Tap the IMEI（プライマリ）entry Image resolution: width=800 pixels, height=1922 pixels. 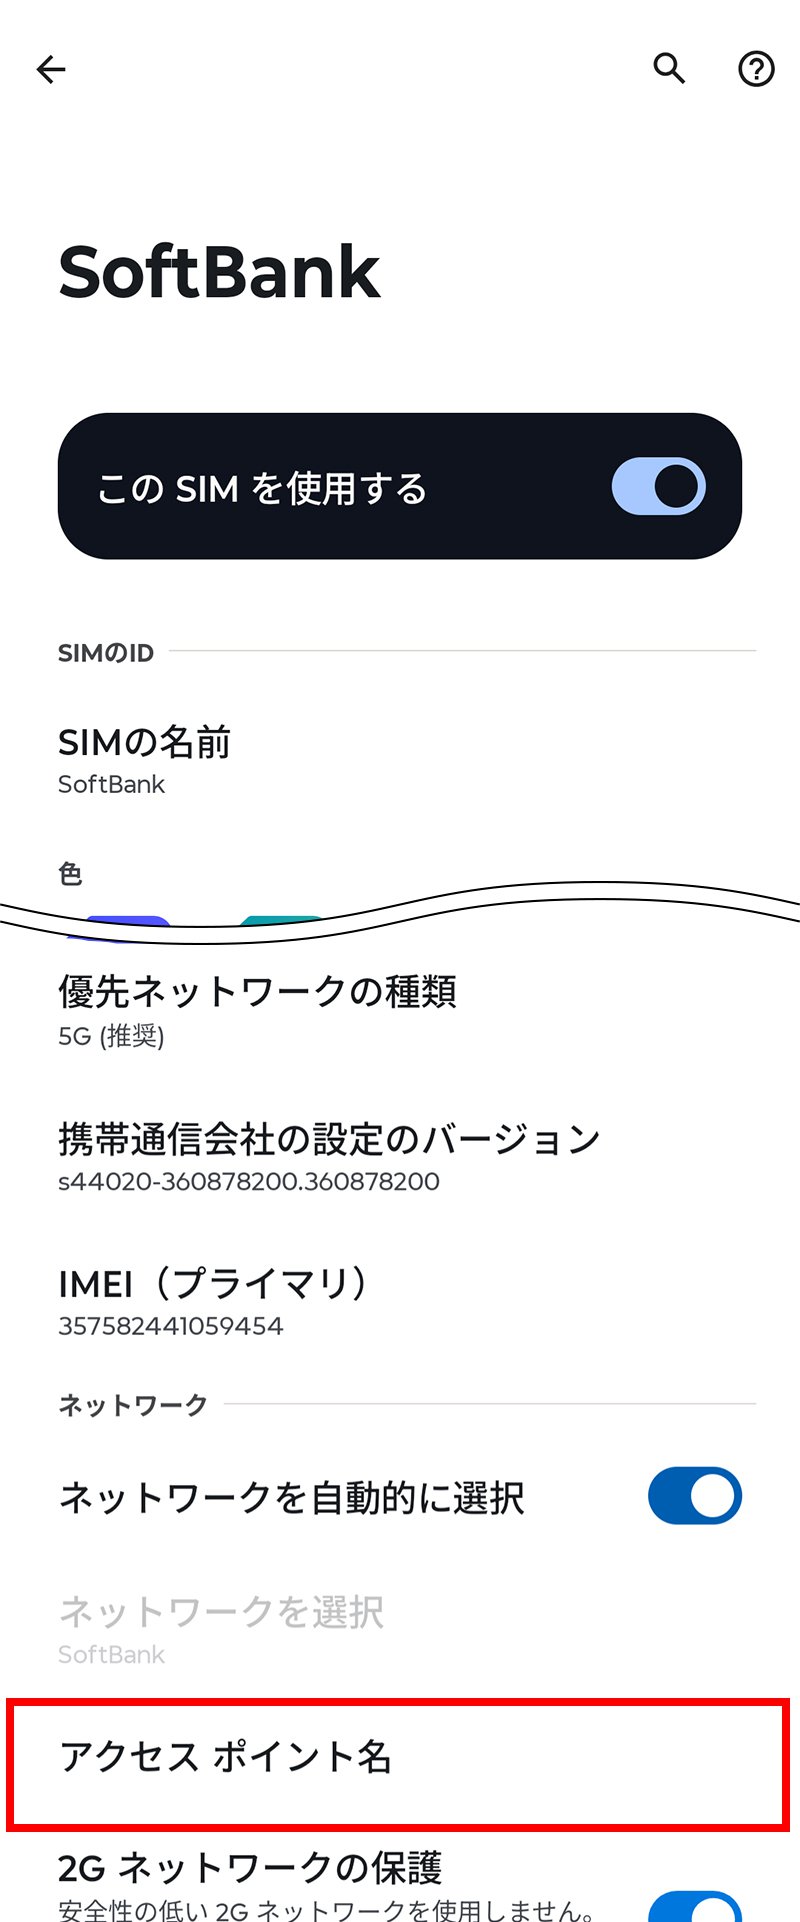(x=400, y=1303)
